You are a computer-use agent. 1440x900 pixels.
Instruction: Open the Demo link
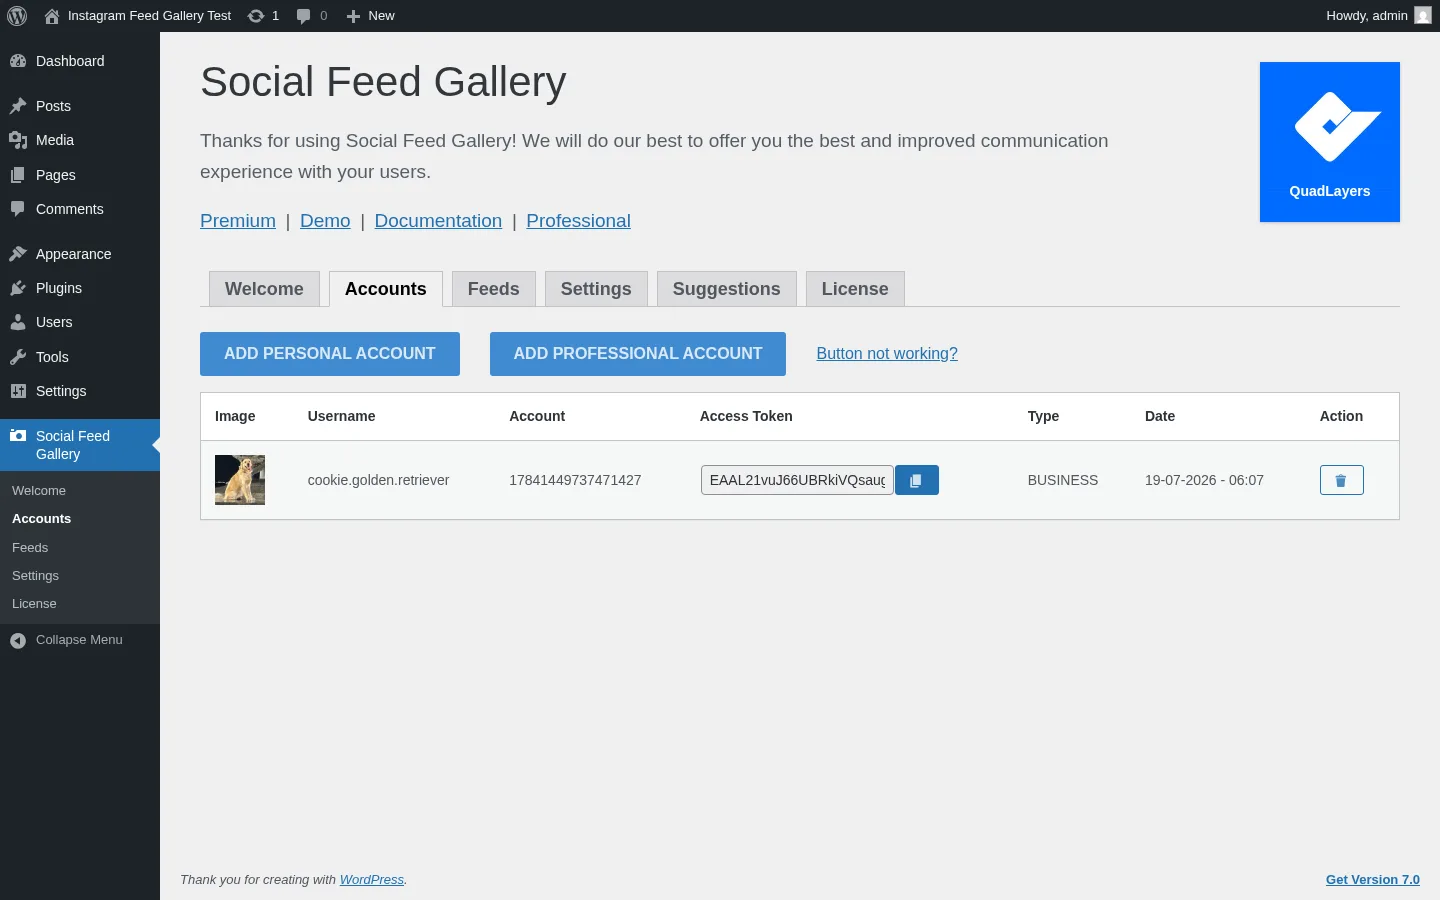(x=325, y=221)
